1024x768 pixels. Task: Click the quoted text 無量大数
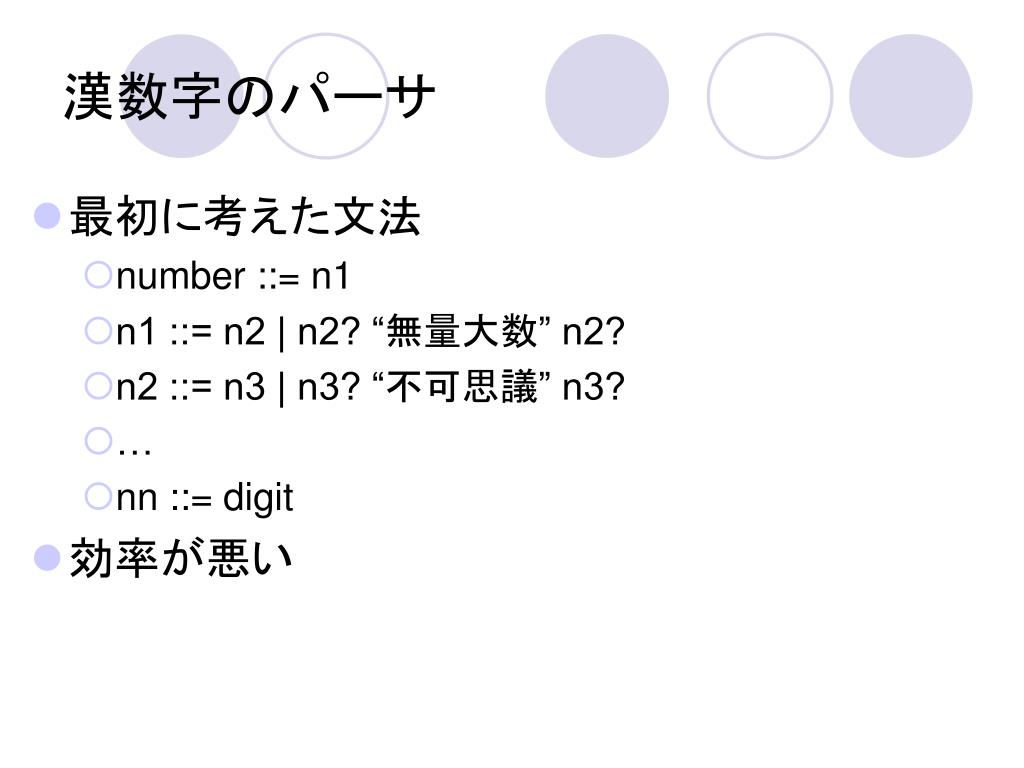462,330
